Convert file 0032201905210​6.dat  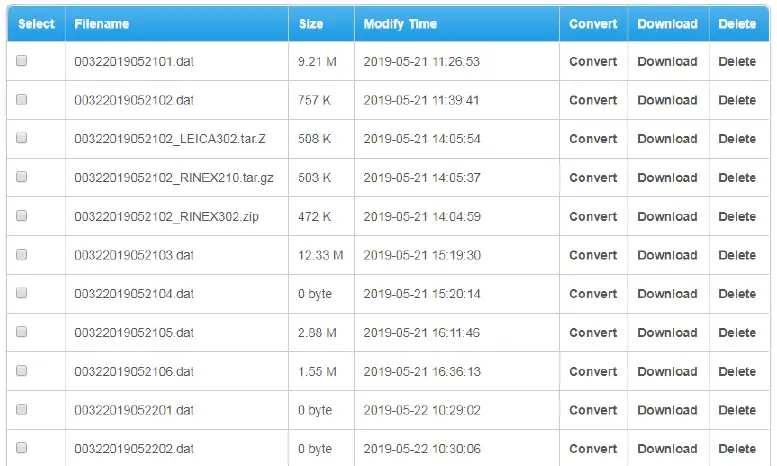click(x=593, y=371)
